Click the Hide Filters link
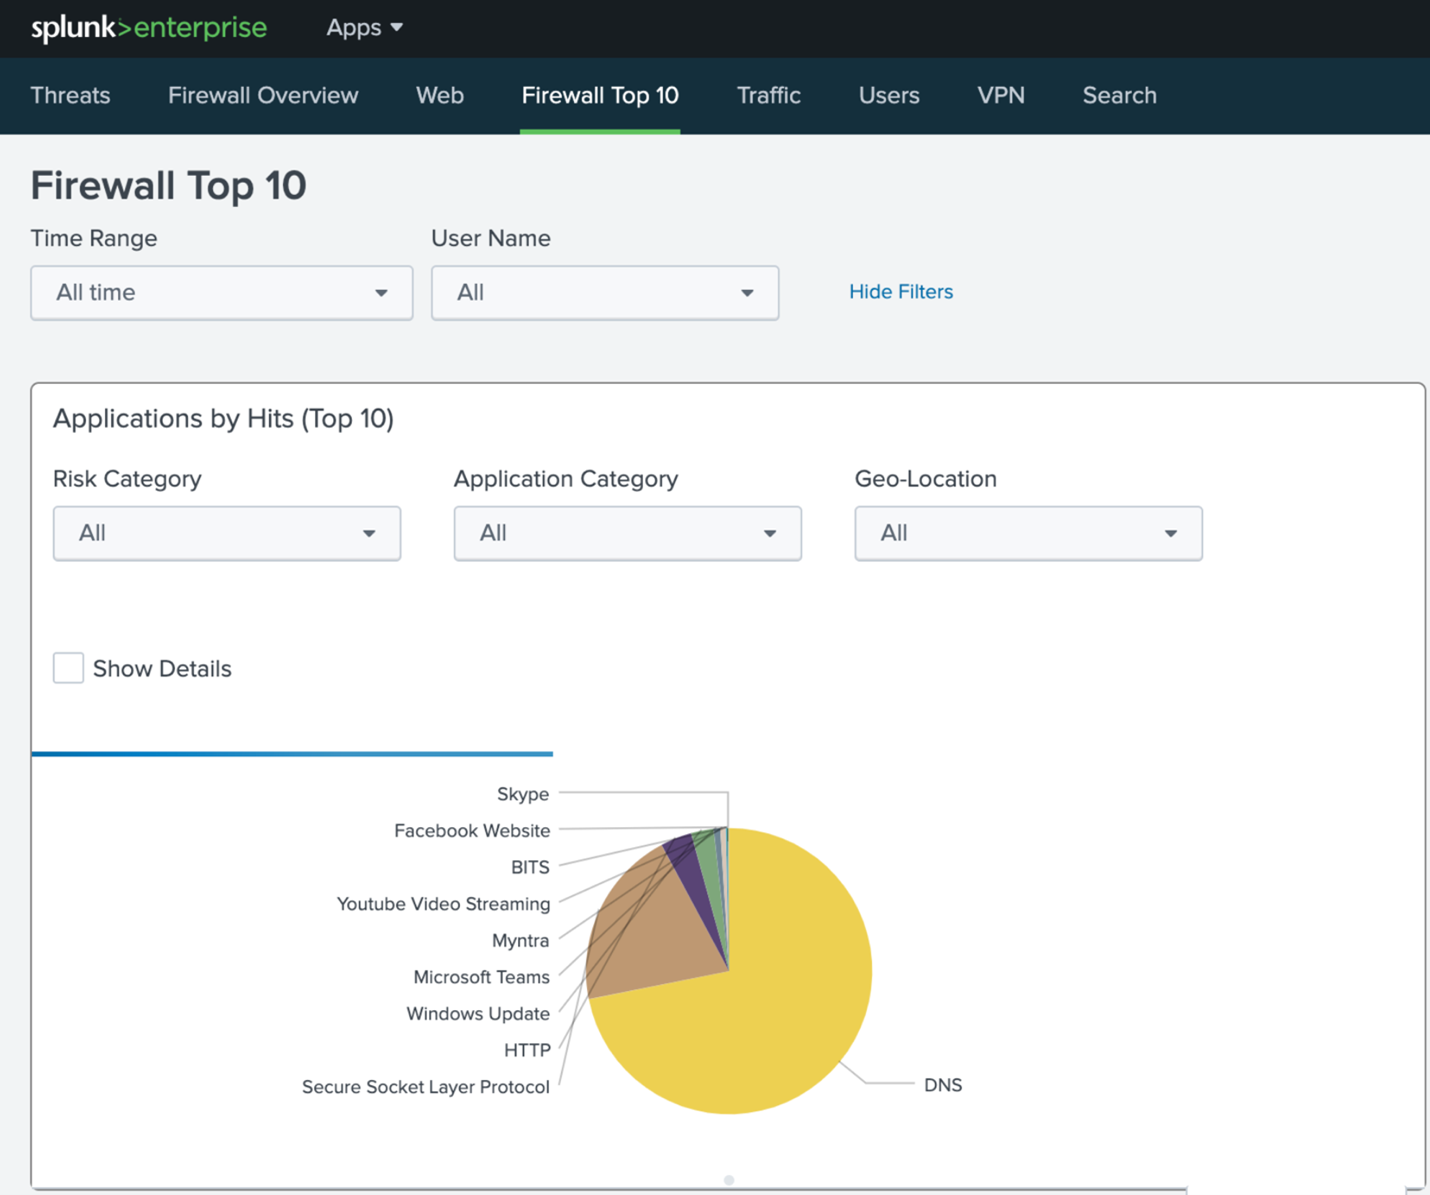1430x1195 pixels. click(901, 292)
